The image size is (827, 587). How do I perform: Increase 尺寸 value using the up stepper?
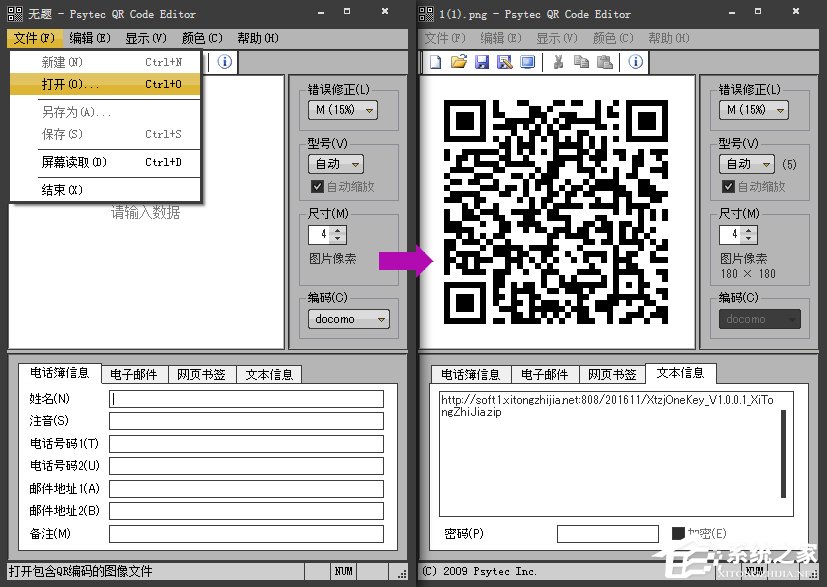point(337,230)
